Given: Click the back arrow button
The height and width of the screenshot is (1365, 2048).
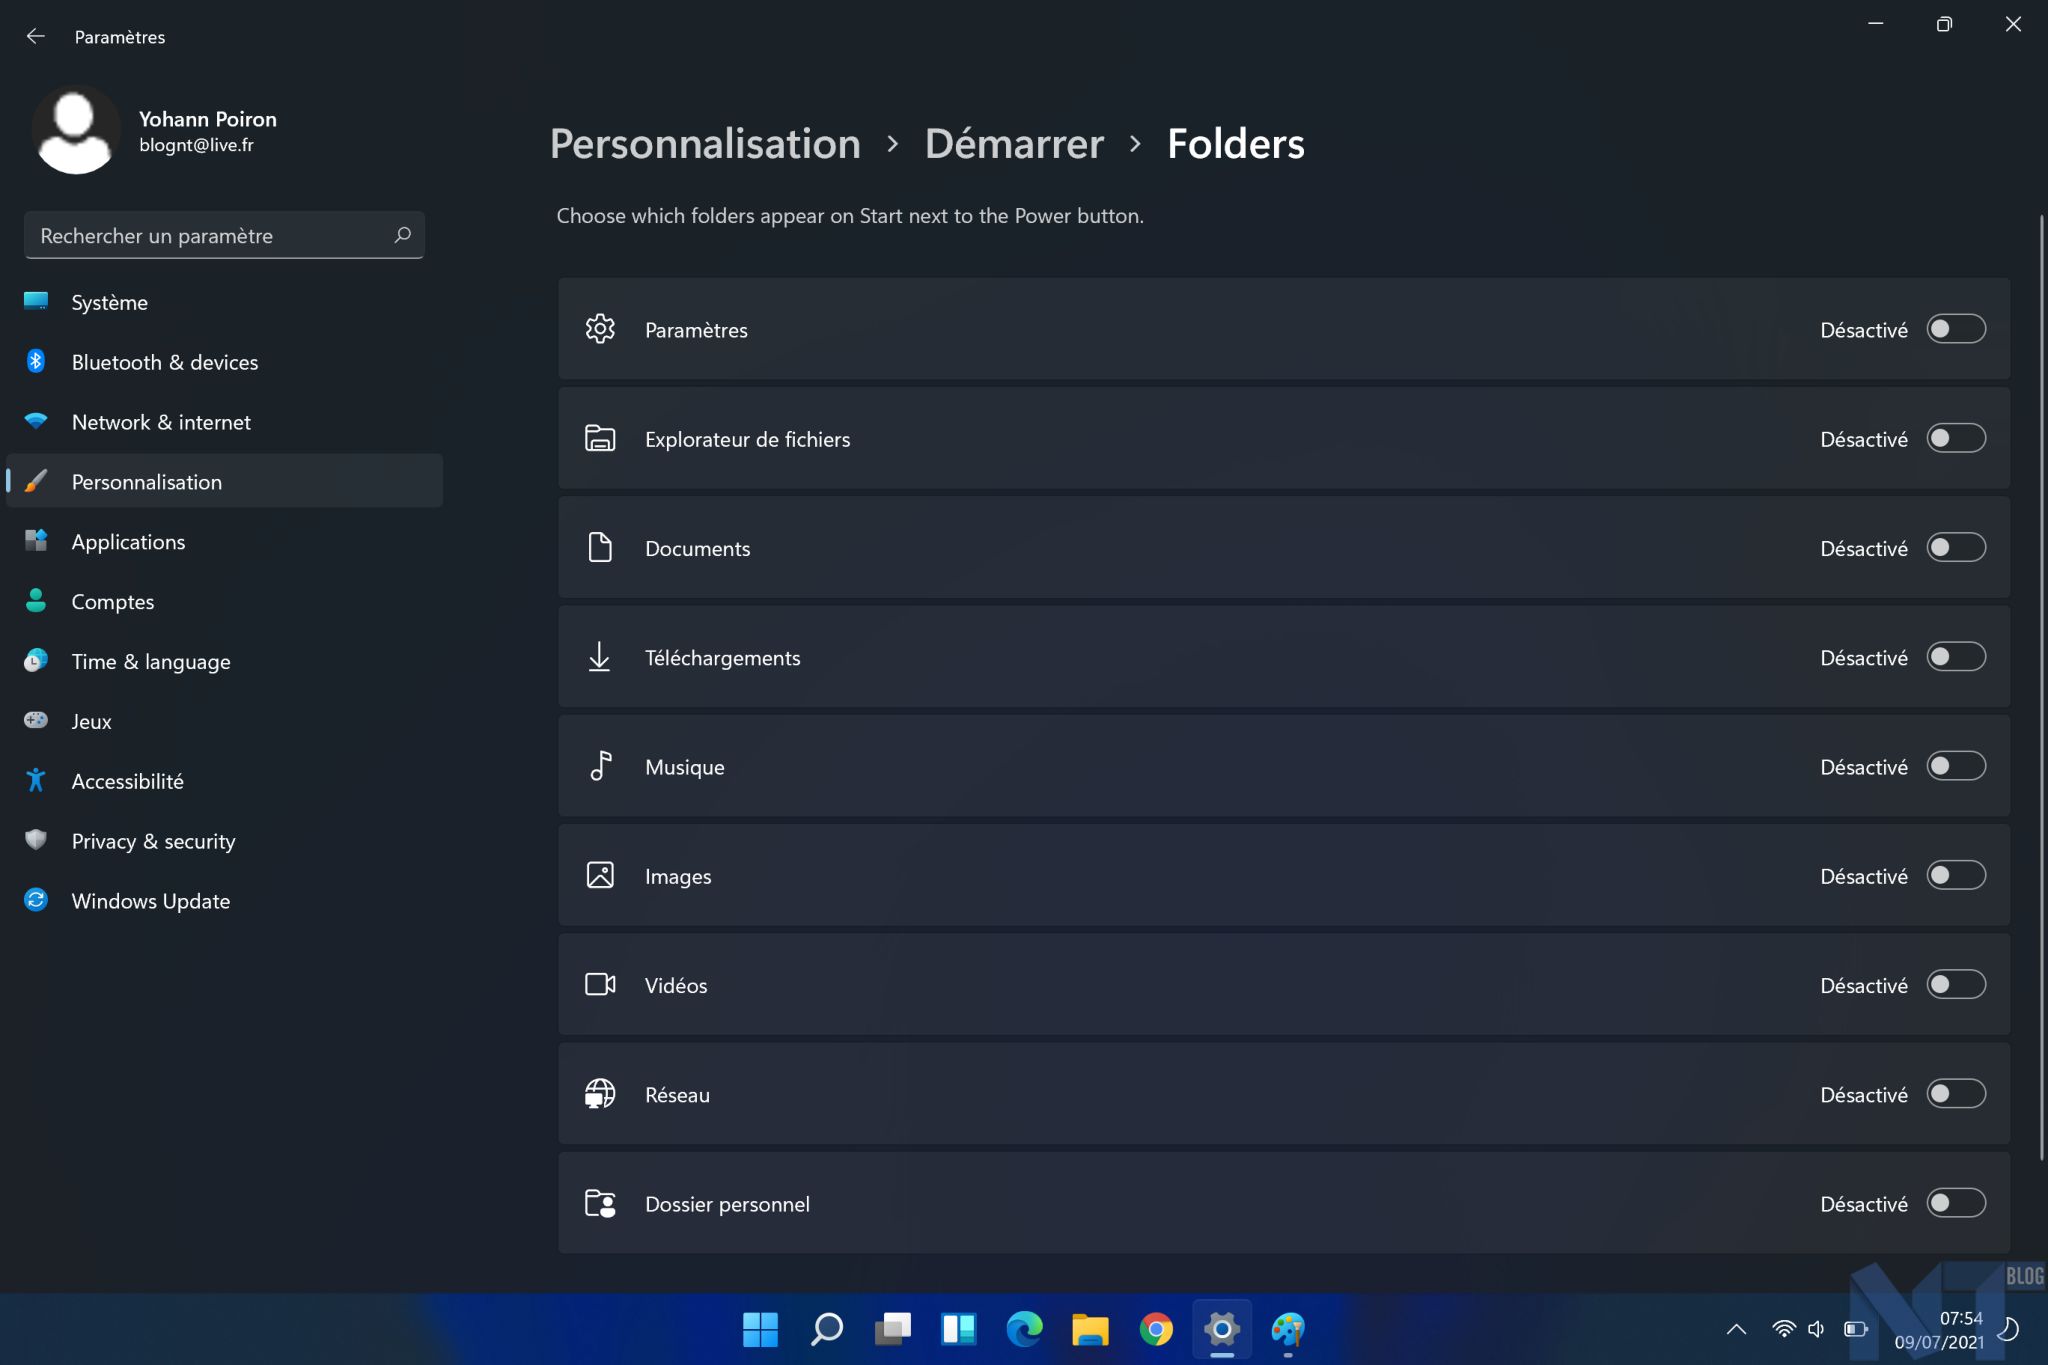Looking at the screenshot, I should (x=36, y=36).
